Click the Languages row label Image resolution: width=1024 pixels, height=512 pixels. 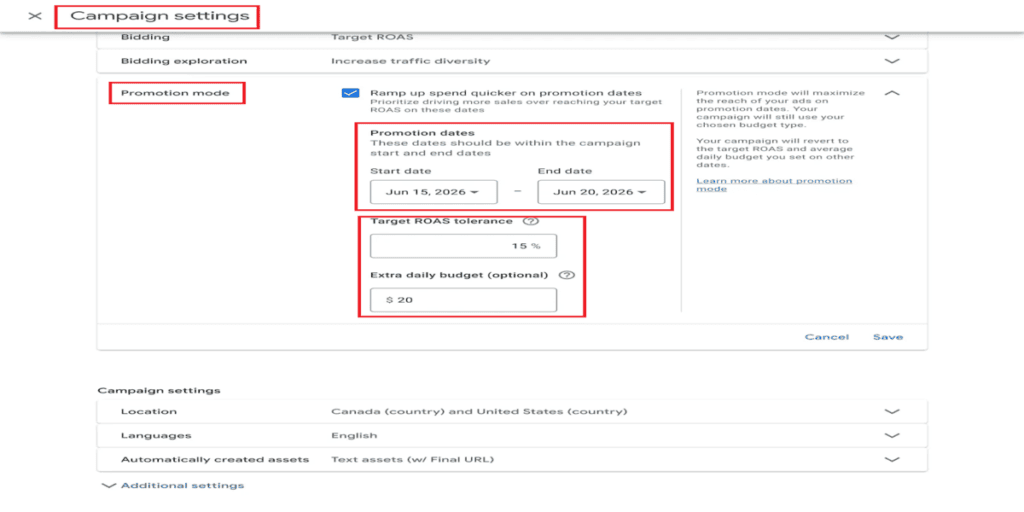(x=156, y=435)
